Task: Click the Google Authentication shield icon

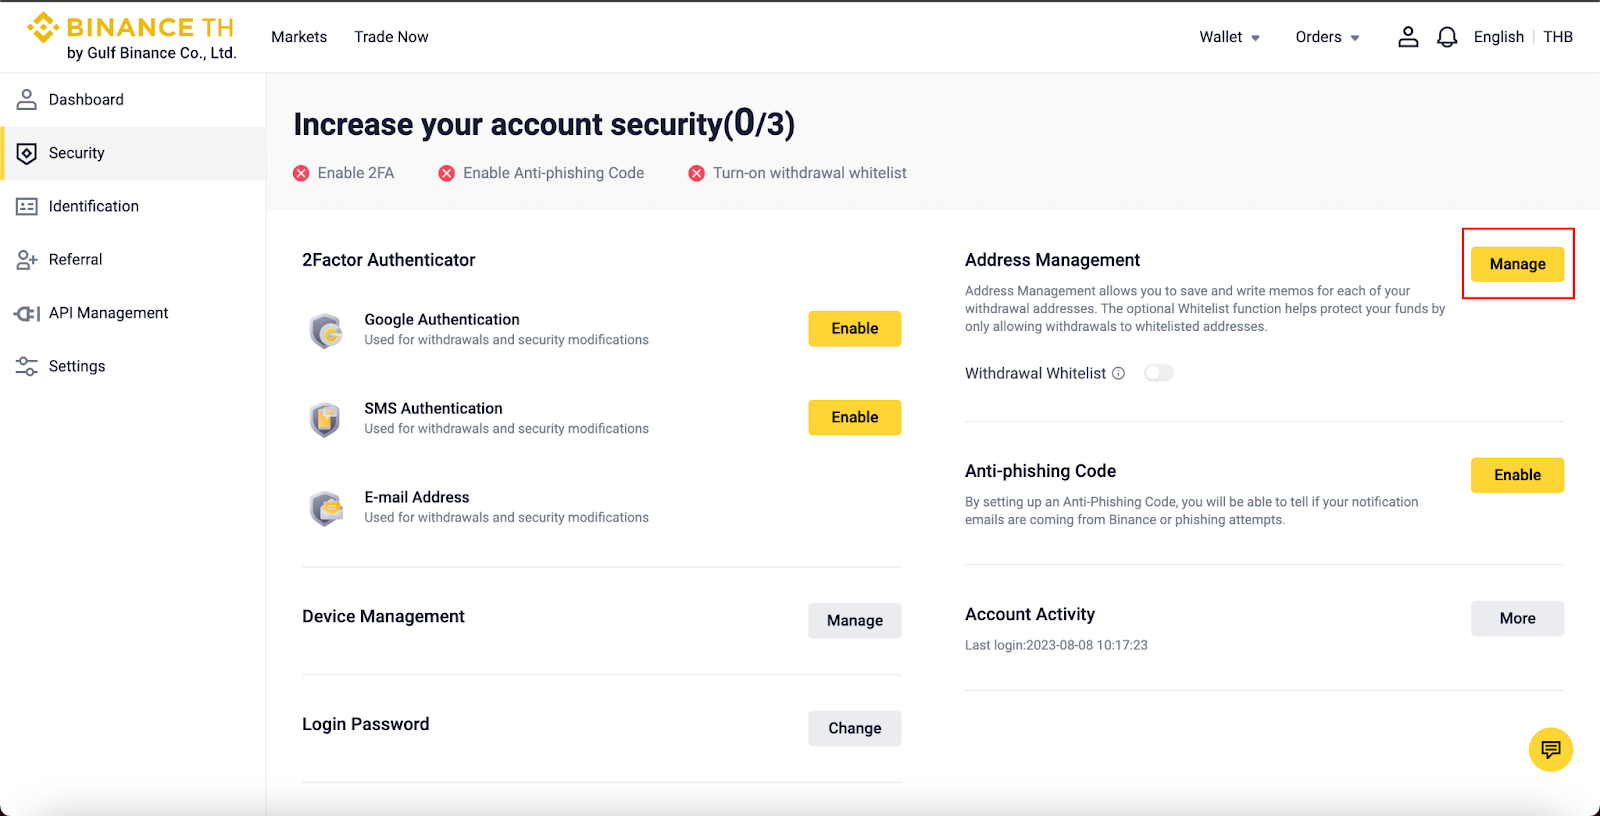Action: click(x=326, y=330)
